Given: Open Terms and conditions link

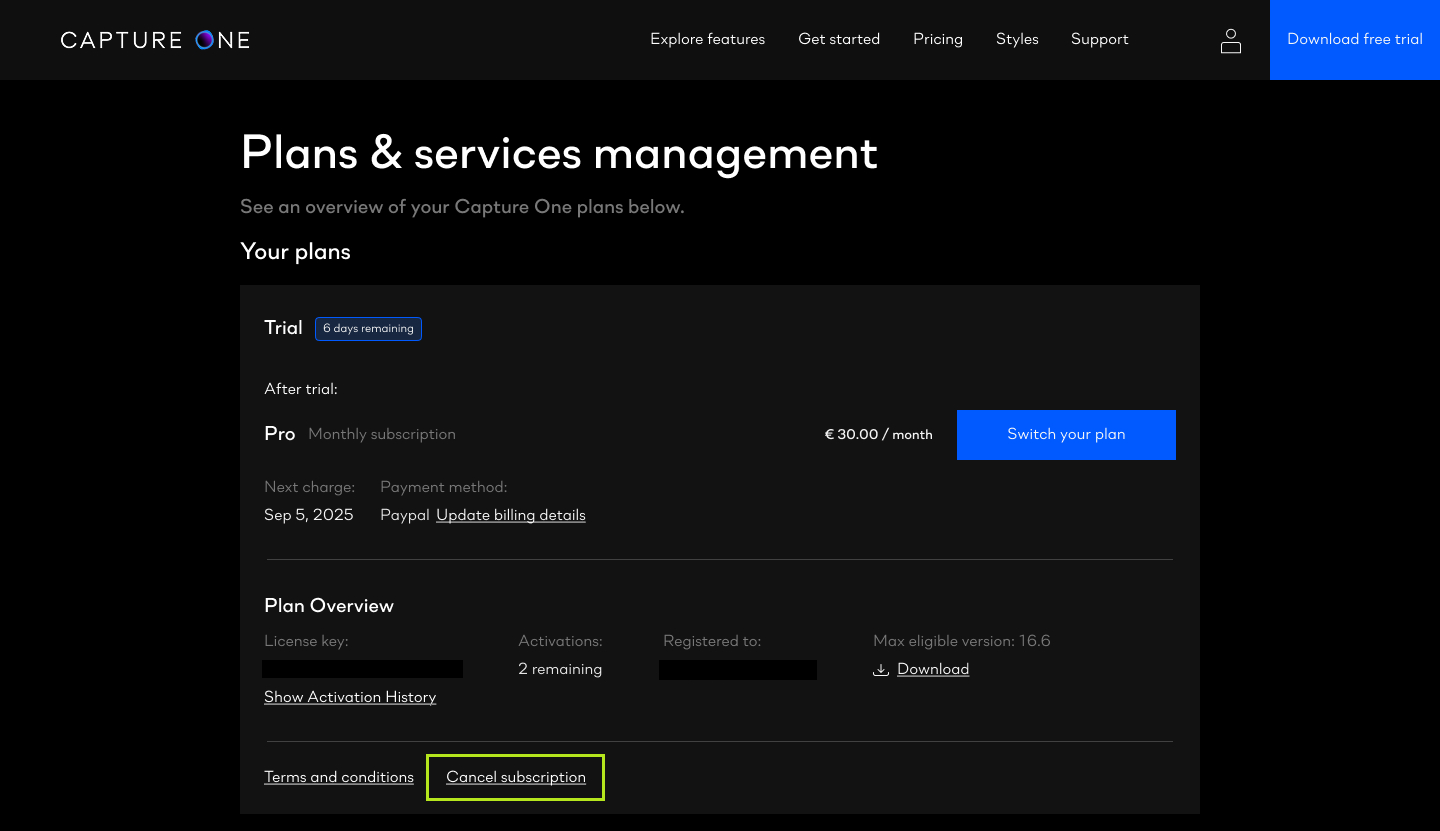Looking at the screenshot, I should (x=339, y=777).
